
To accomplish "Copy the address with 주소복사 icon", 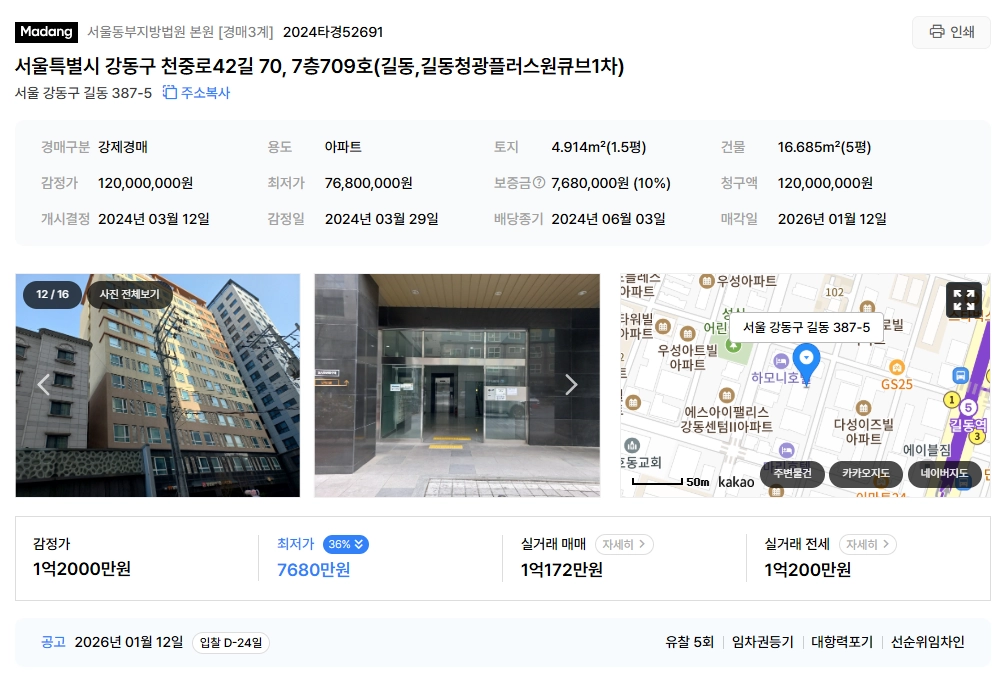I will [x=196, y=93].
